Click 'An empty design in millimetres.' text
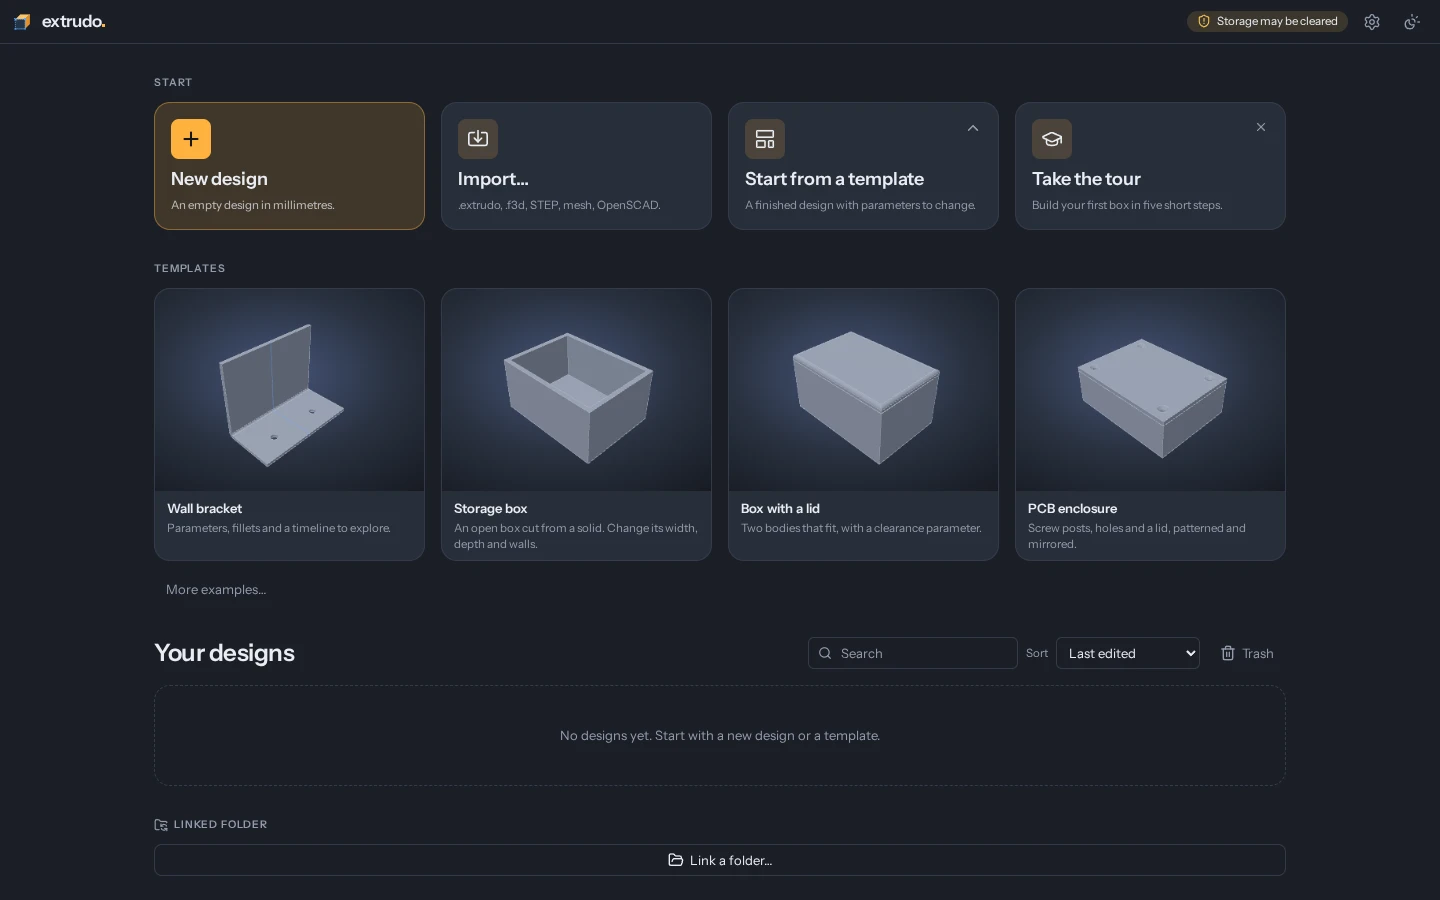Image resolution: width=1440 pixels, height=900 pixels. (253, 205)
